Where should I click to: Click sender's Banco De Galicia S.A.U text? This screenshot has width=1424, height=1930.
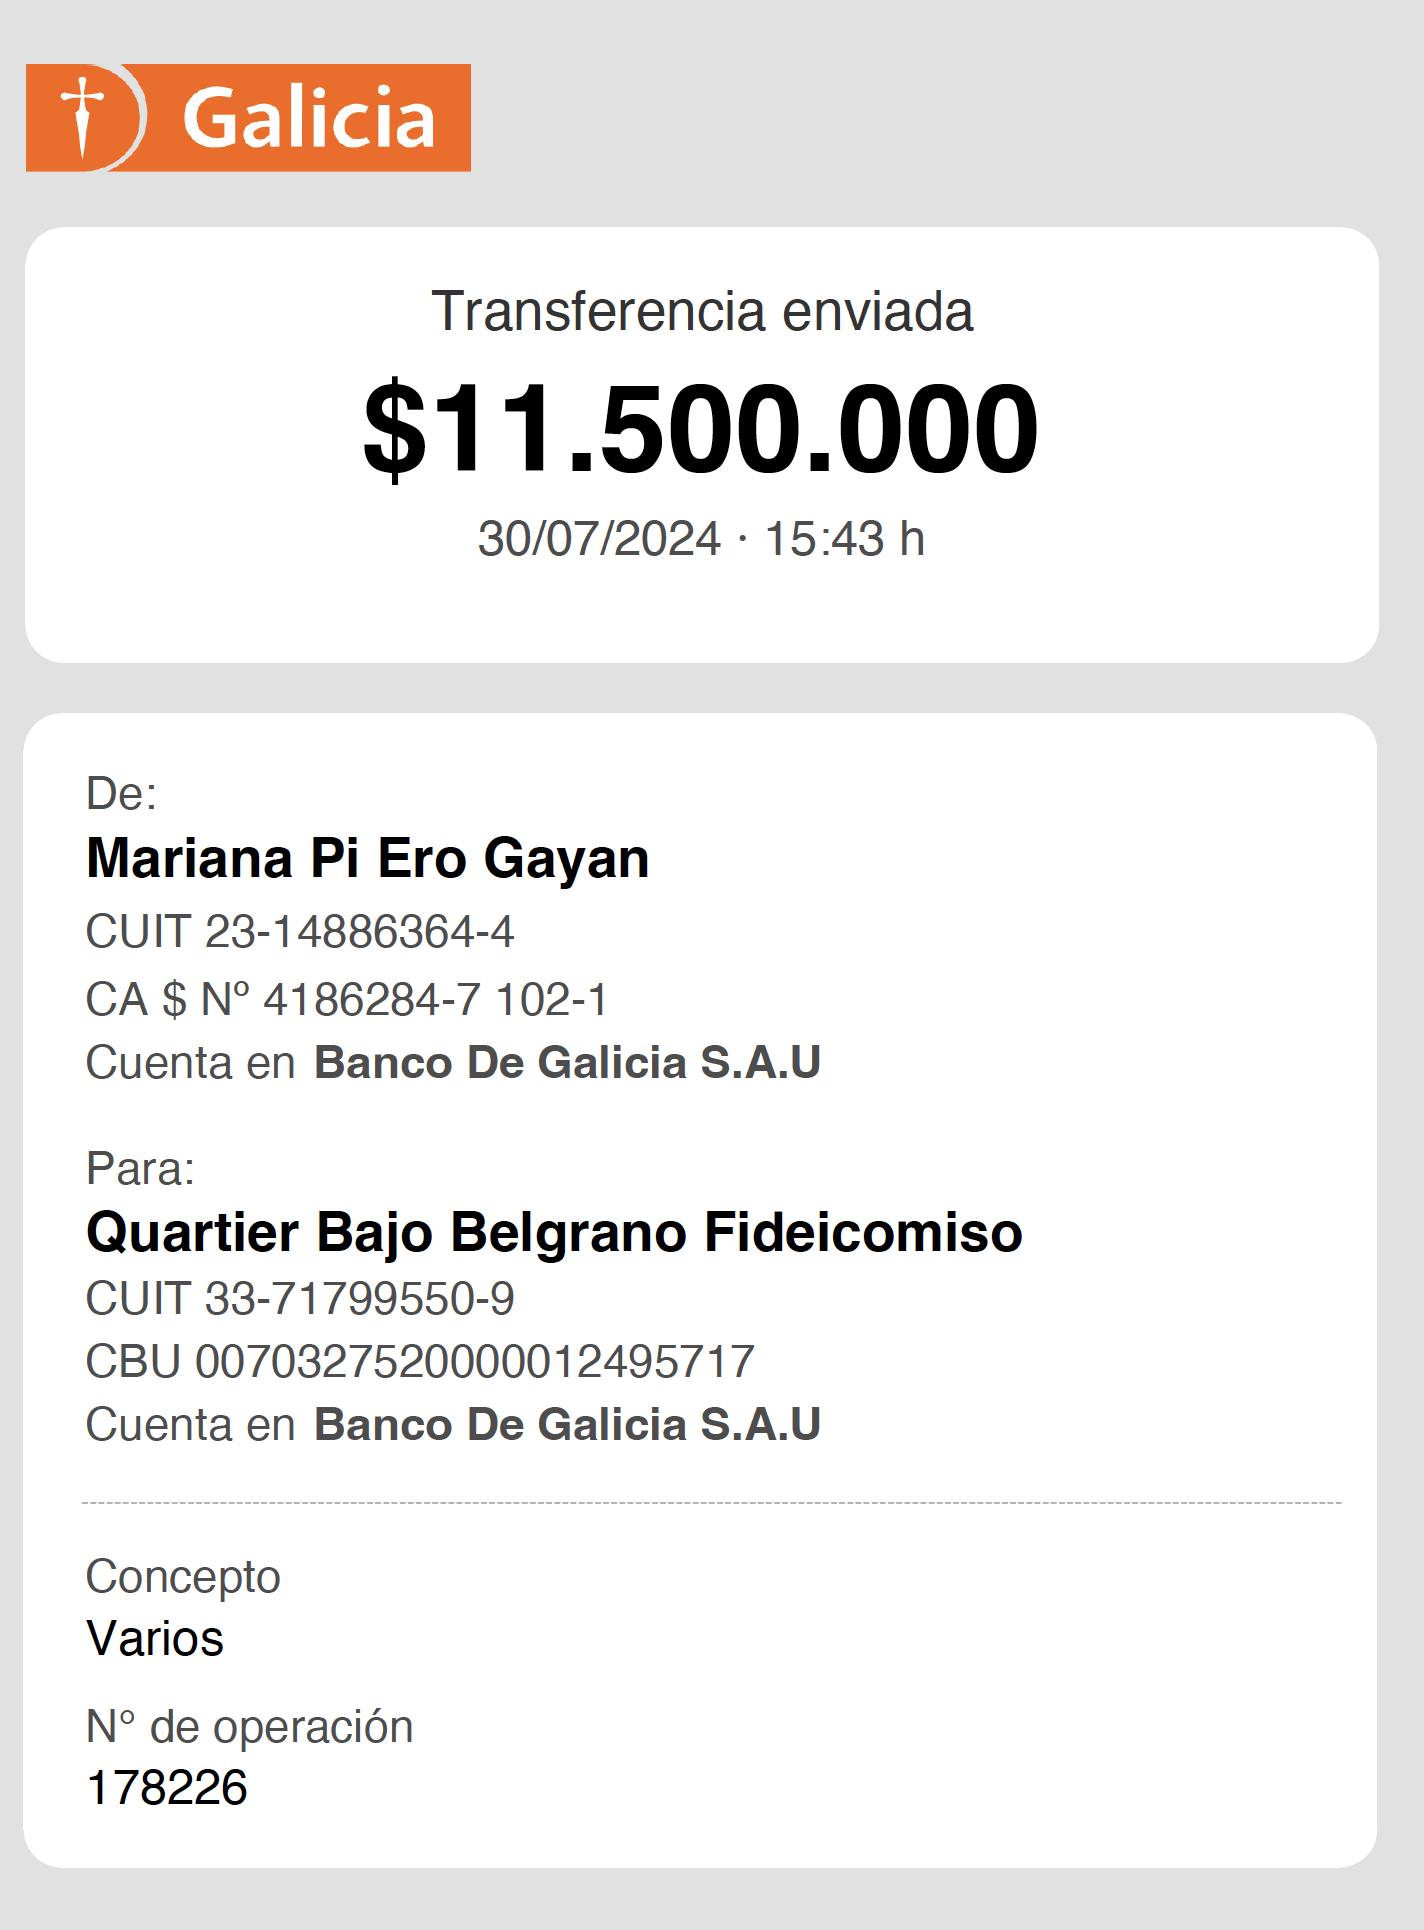pyautogui.click(x=567, y=1062)
